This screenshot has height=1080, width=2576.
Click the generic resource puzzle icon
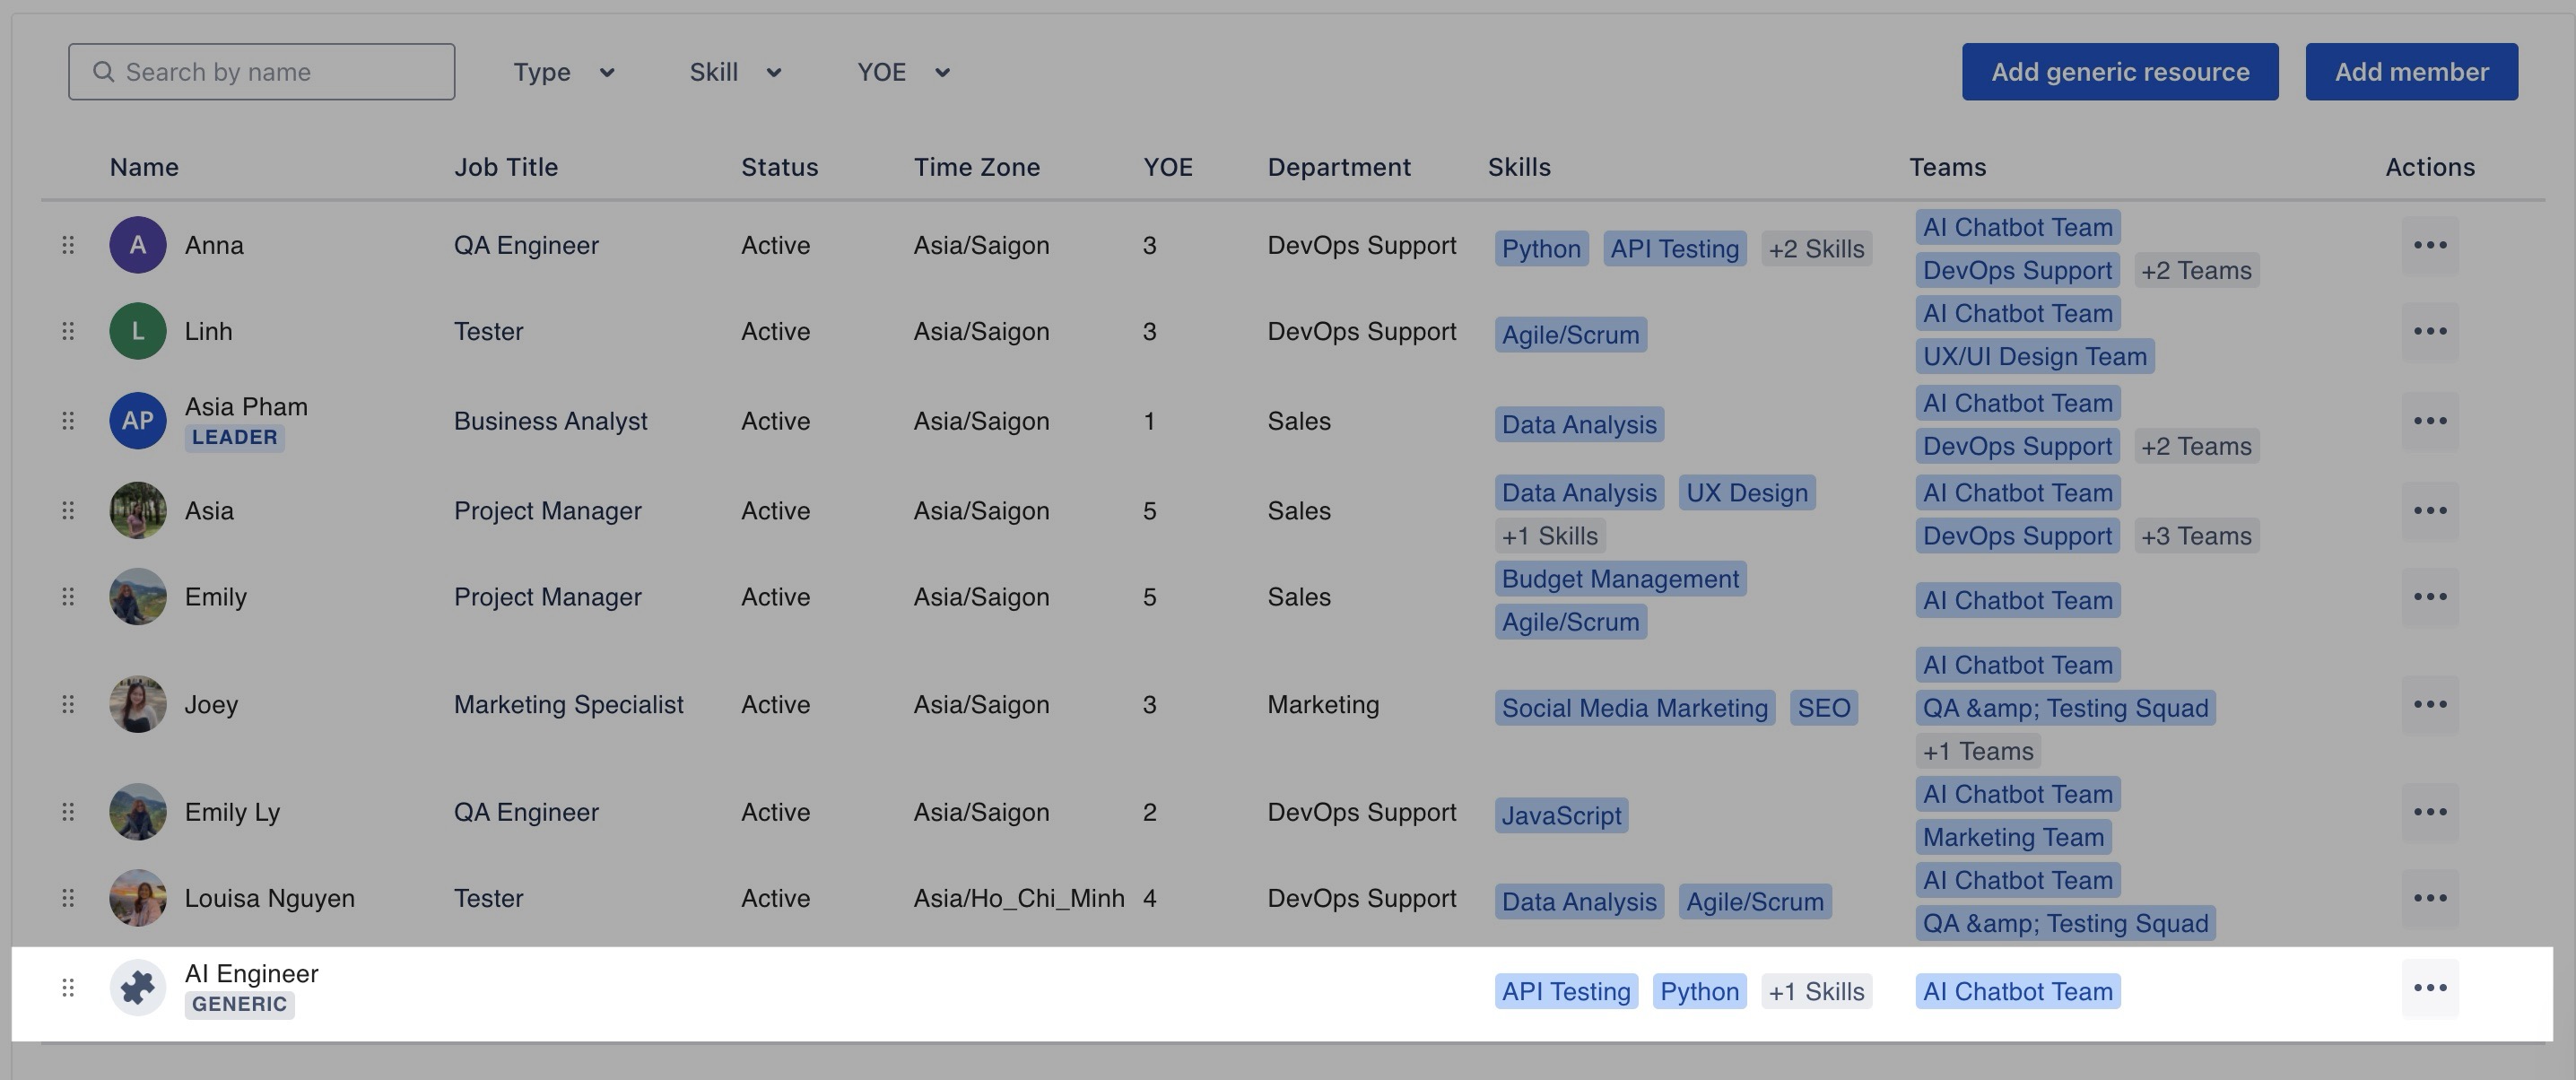(x=137, y=988)
